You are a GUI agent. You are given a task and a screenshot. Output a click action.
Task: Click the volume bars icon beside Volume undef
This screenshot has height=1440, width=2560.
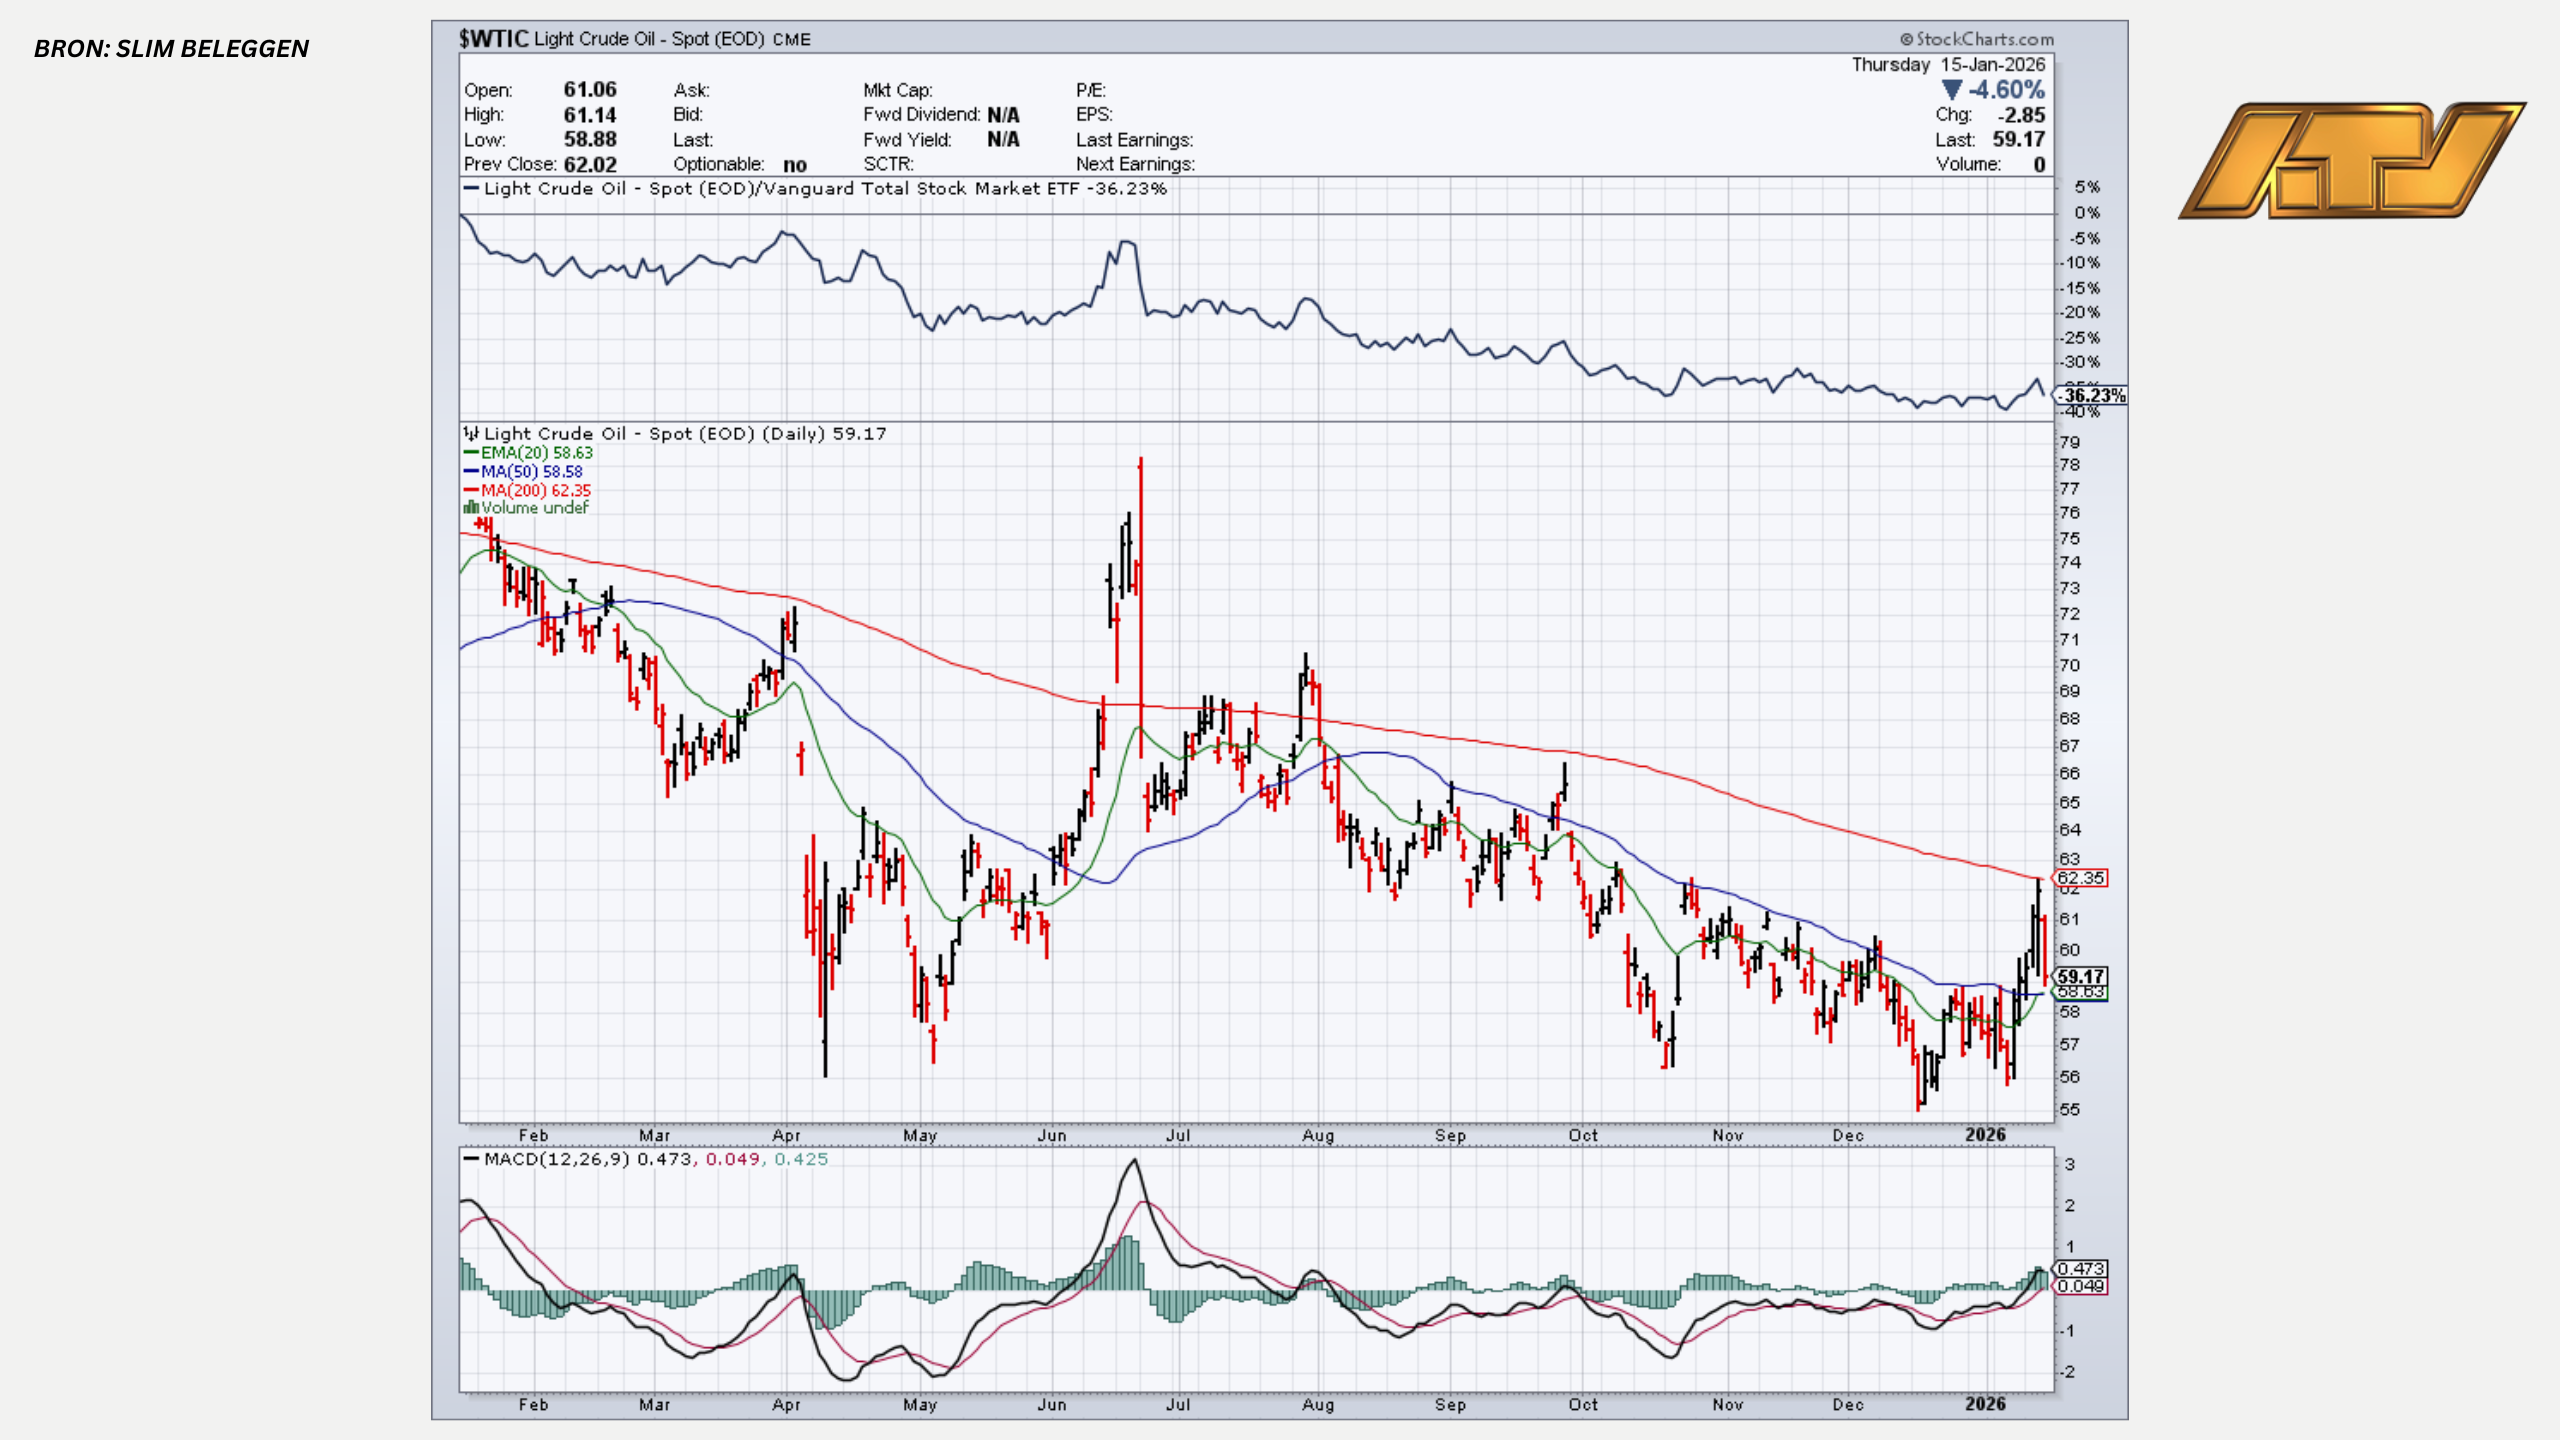tap(470, 508)
